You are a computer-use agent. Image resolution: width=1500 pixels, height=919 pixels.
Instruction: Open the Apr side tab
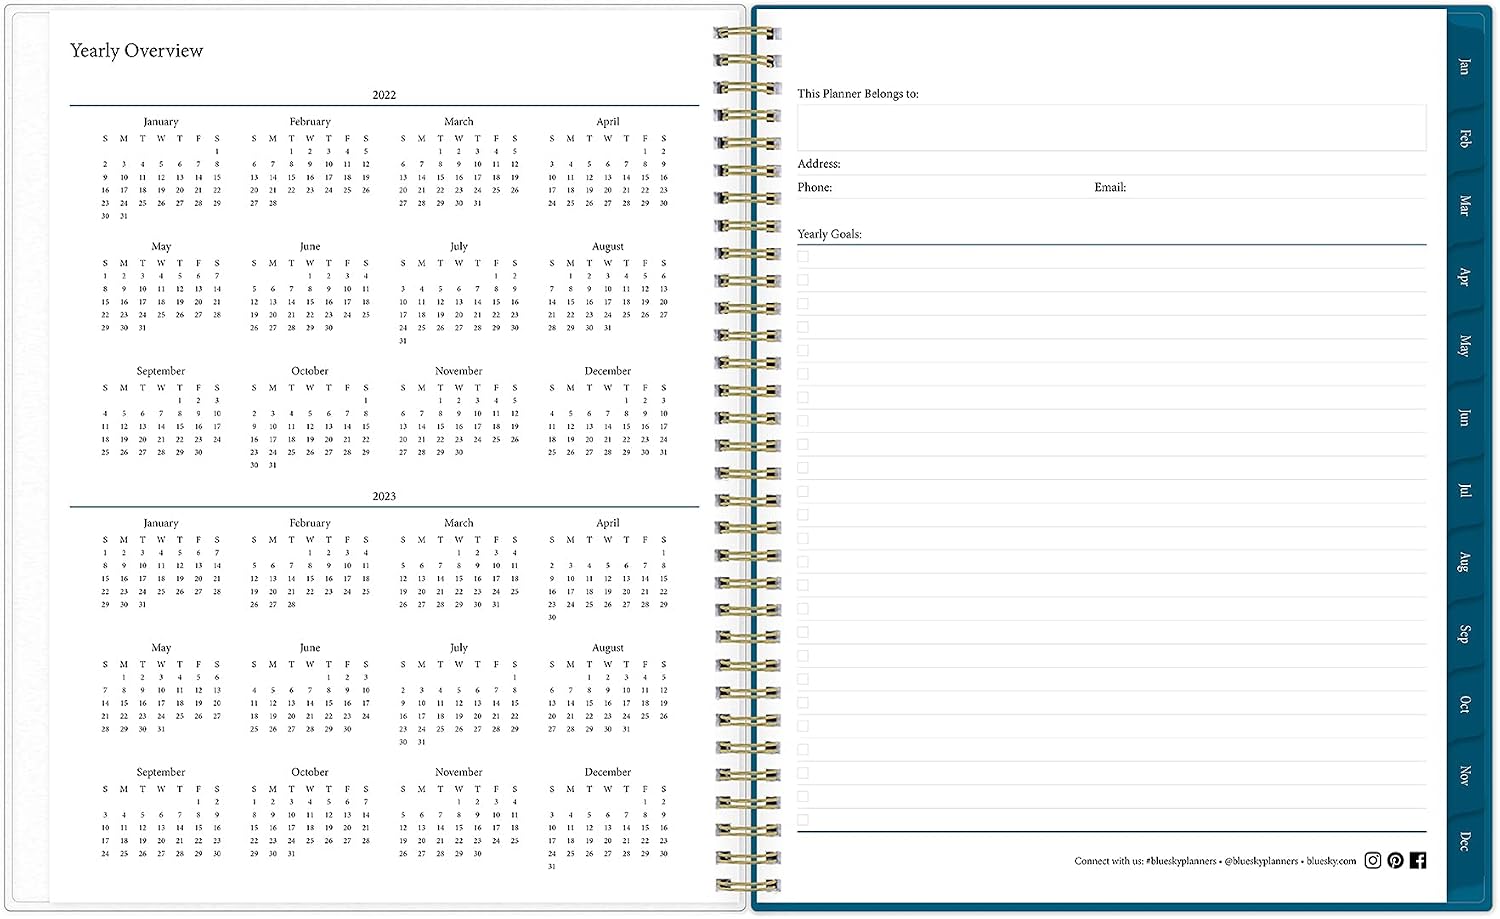pyautogui.click(x=1464, y=276)
